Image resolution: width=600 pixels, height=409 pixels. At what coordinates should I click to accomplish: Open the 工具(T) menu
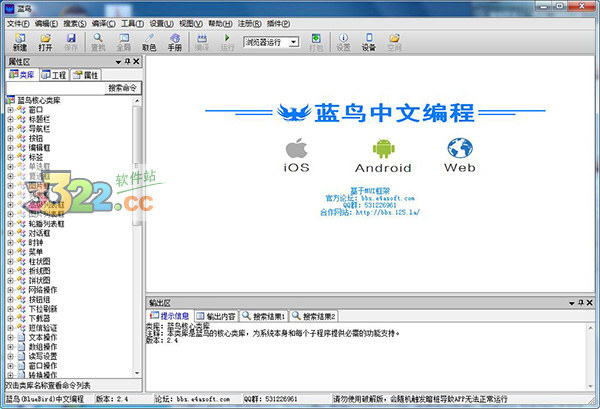point(132,24)
